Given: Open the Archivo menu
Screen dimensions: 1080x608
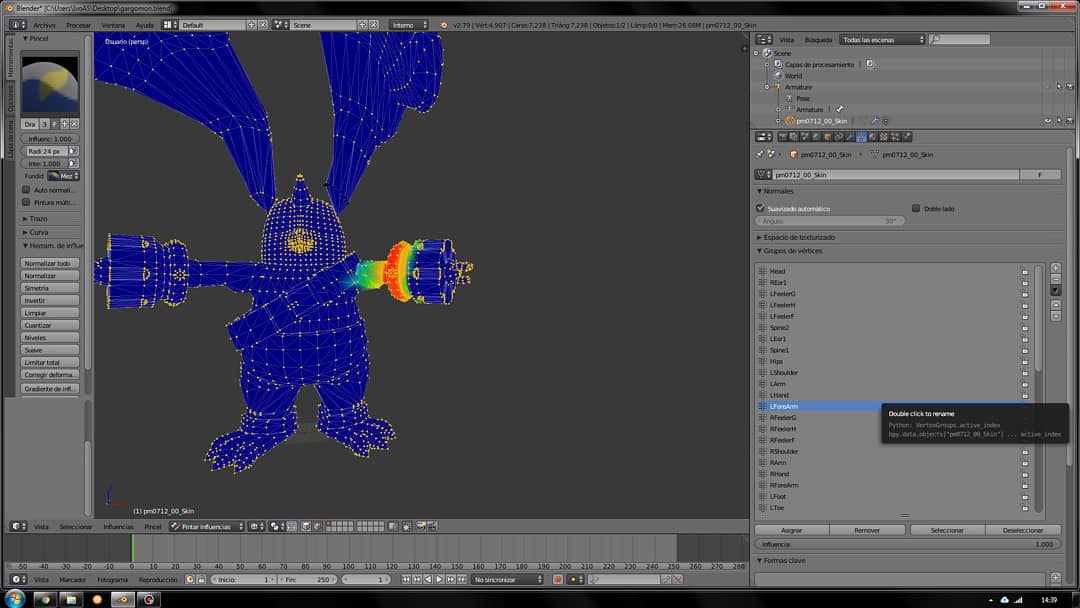Looking at the screenshot, I should coord(44,25).
